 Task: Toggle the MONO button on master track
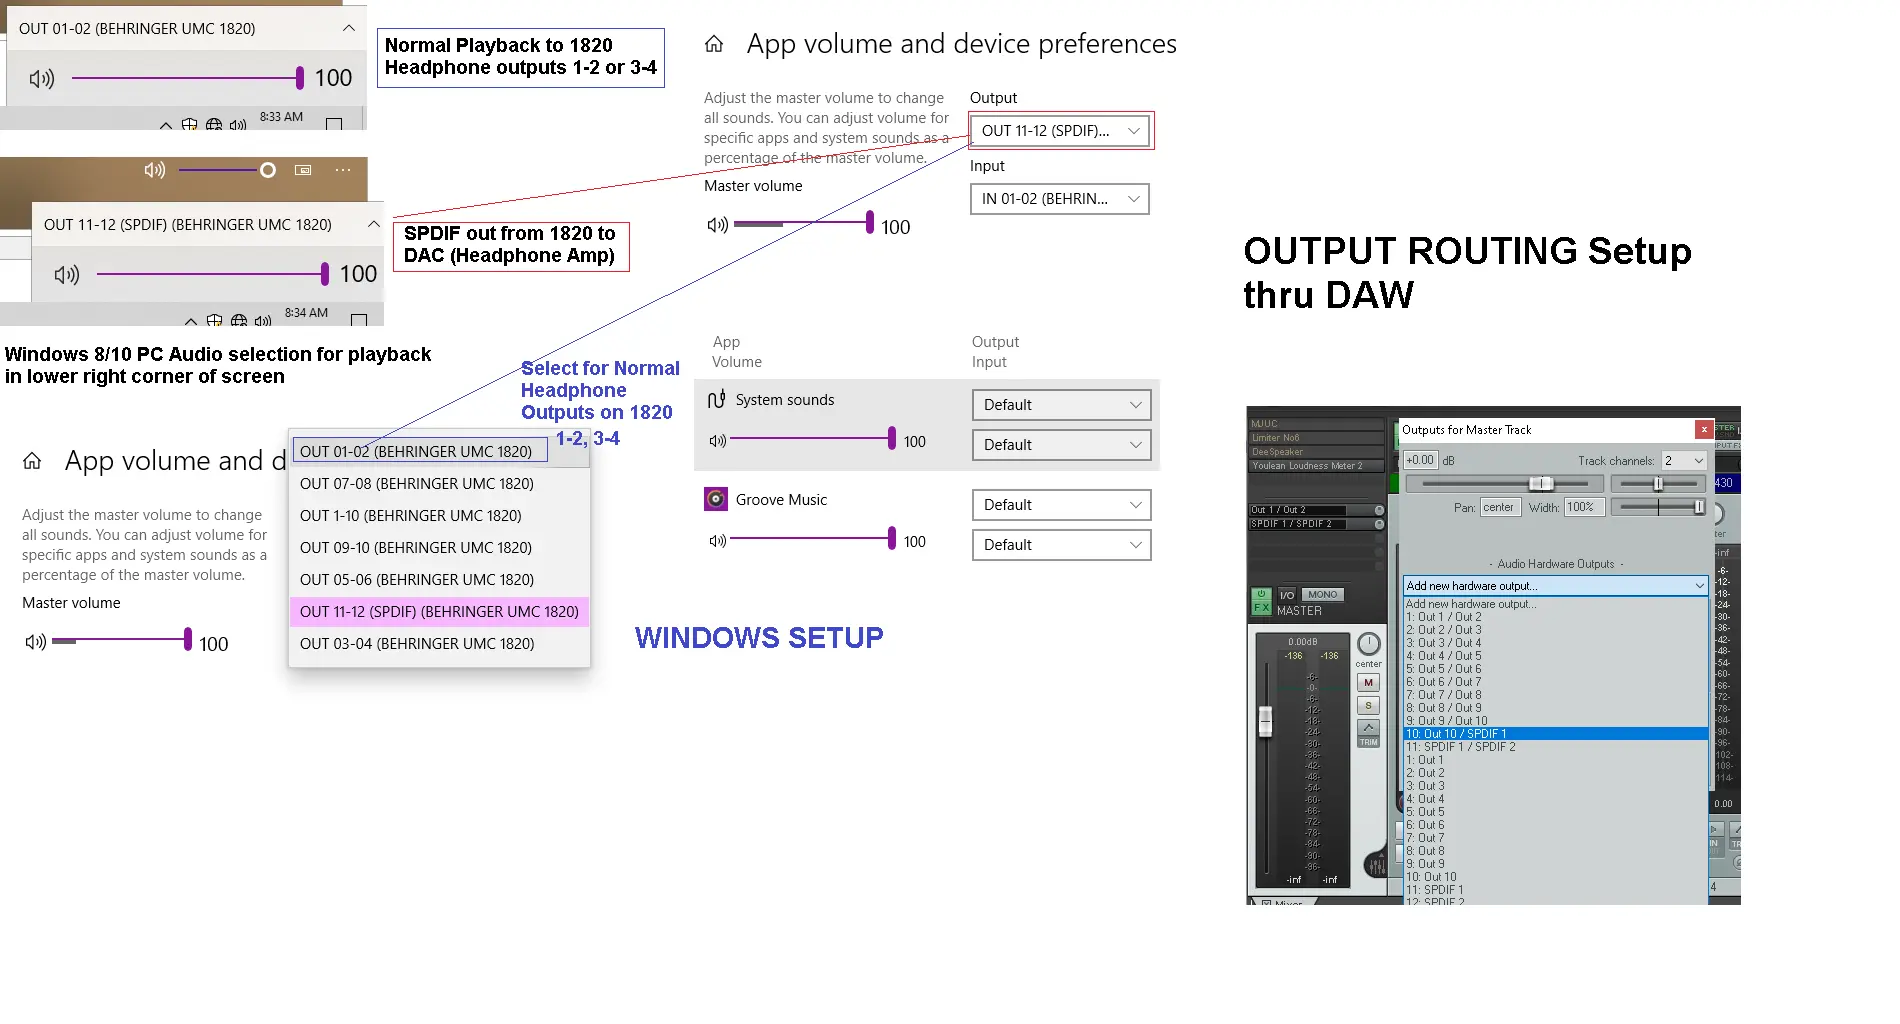pos(1322,594)
